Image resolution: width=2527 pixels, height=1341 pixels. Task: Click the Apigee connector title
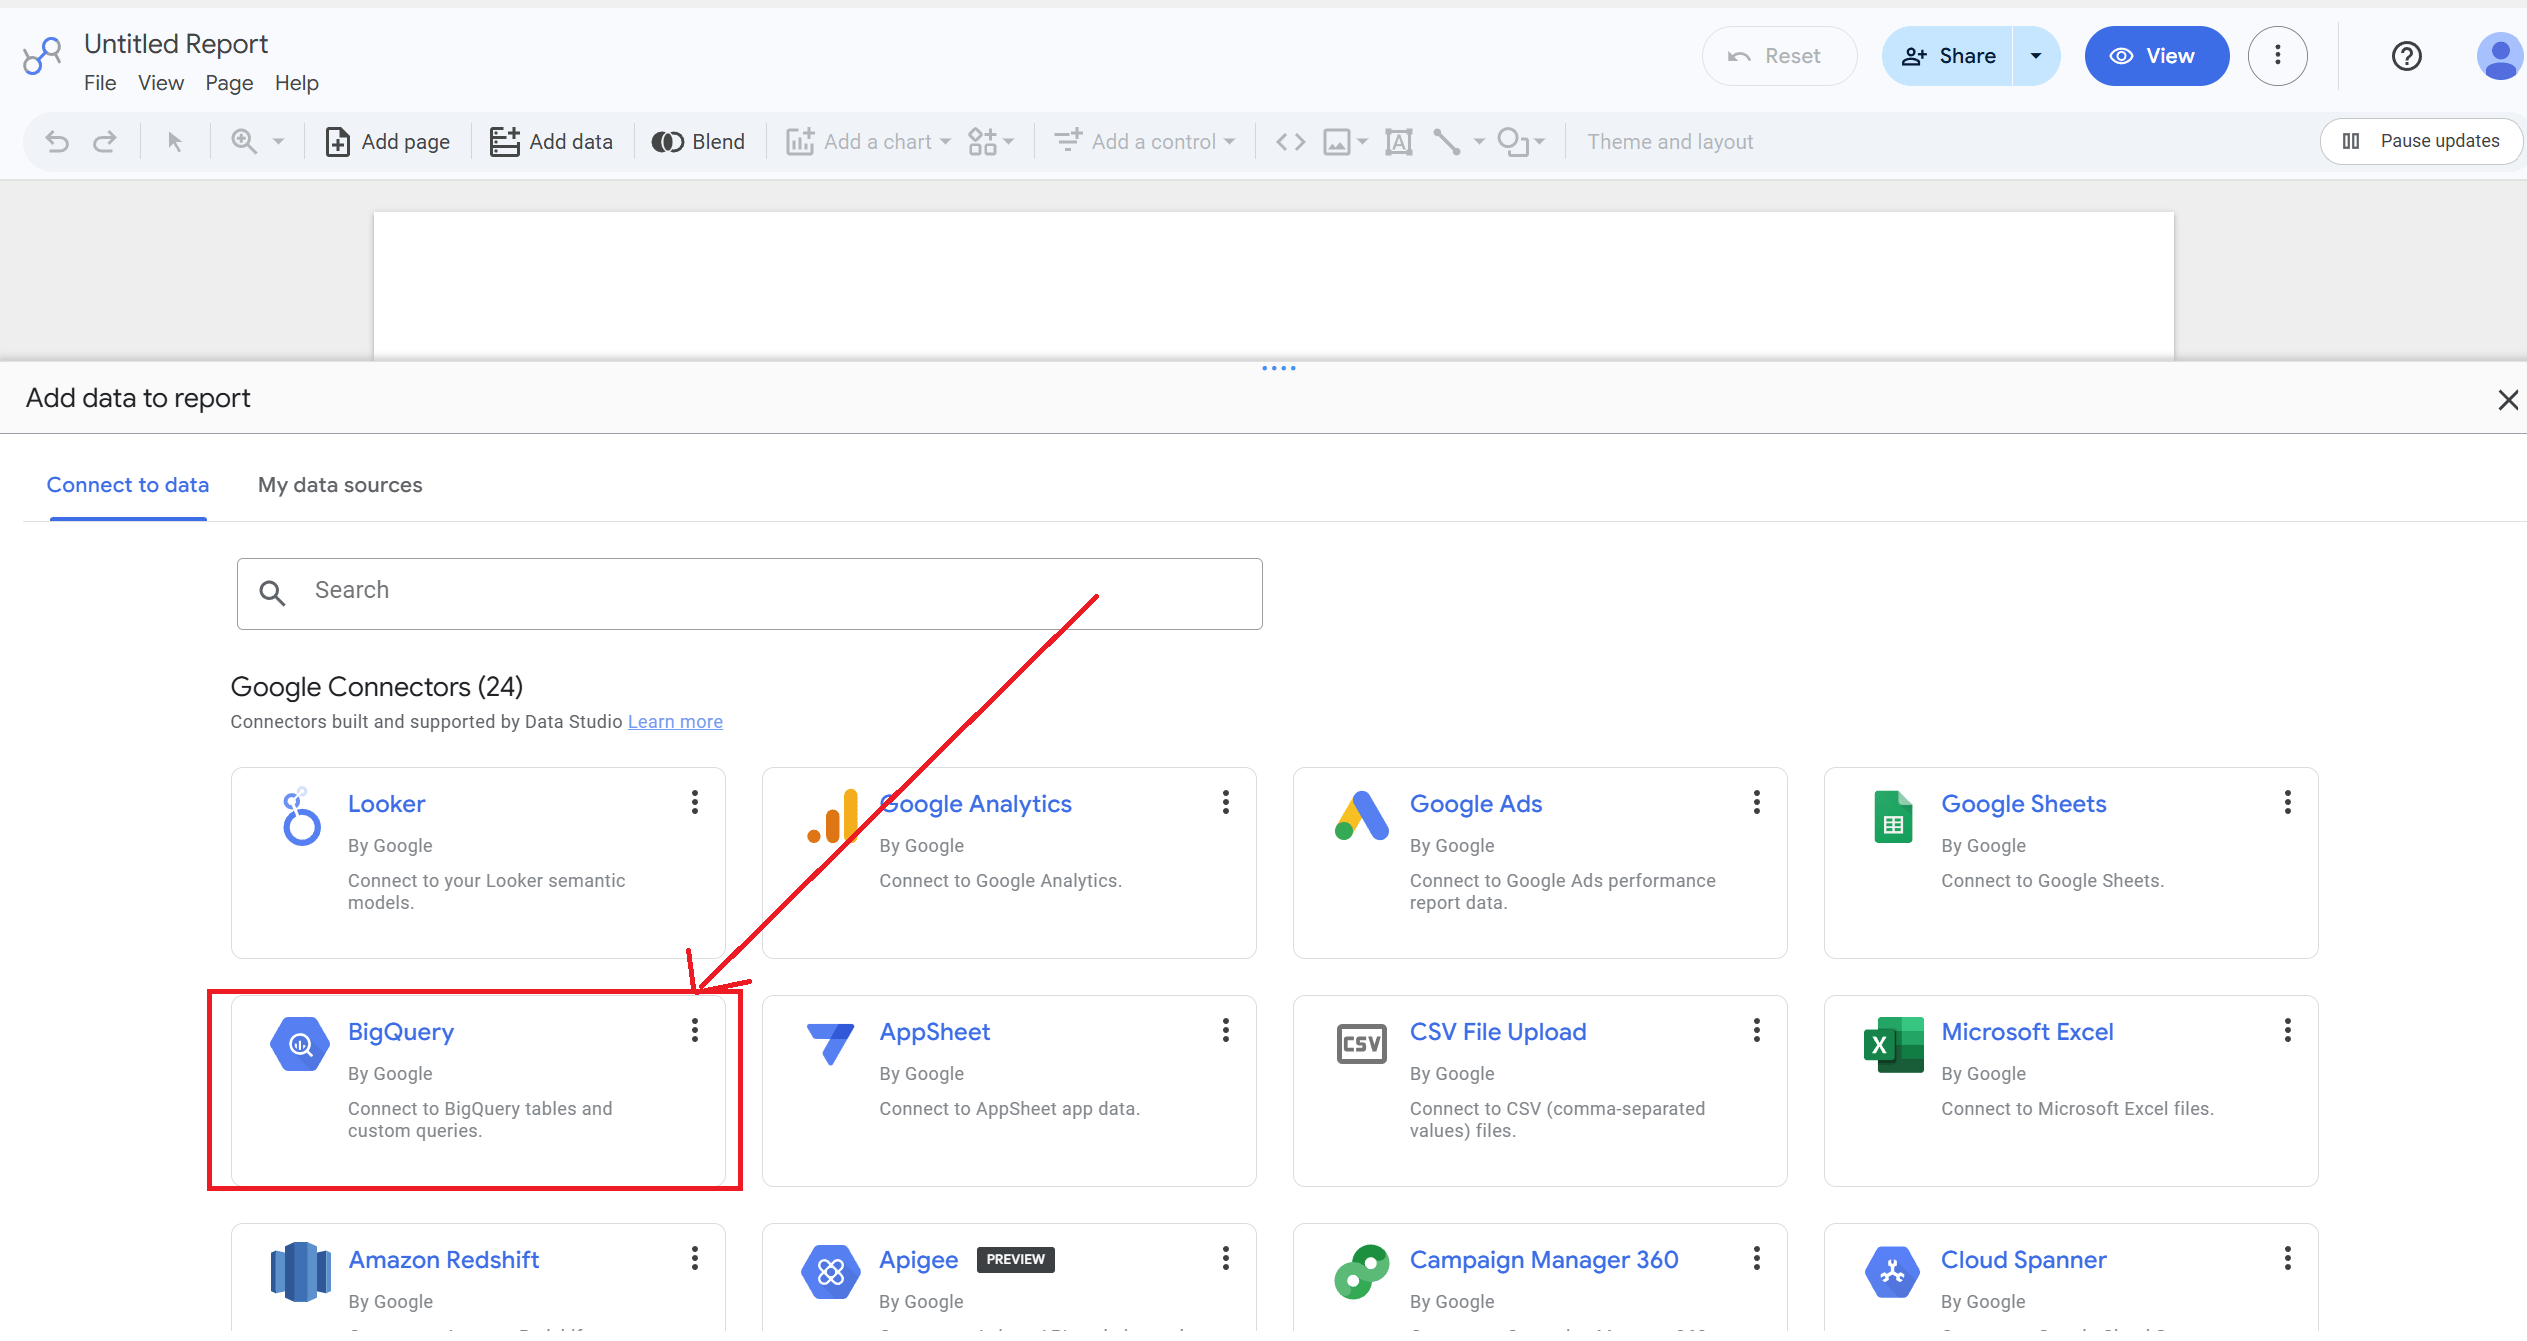[918, 1260]
